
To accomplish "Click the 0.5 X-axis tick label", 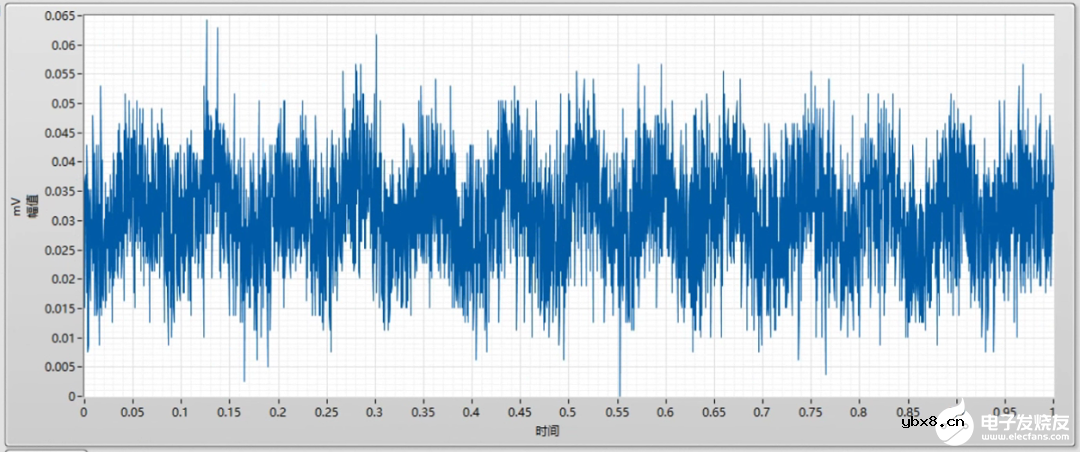I will pyautogui.click(x=568, y=412).
